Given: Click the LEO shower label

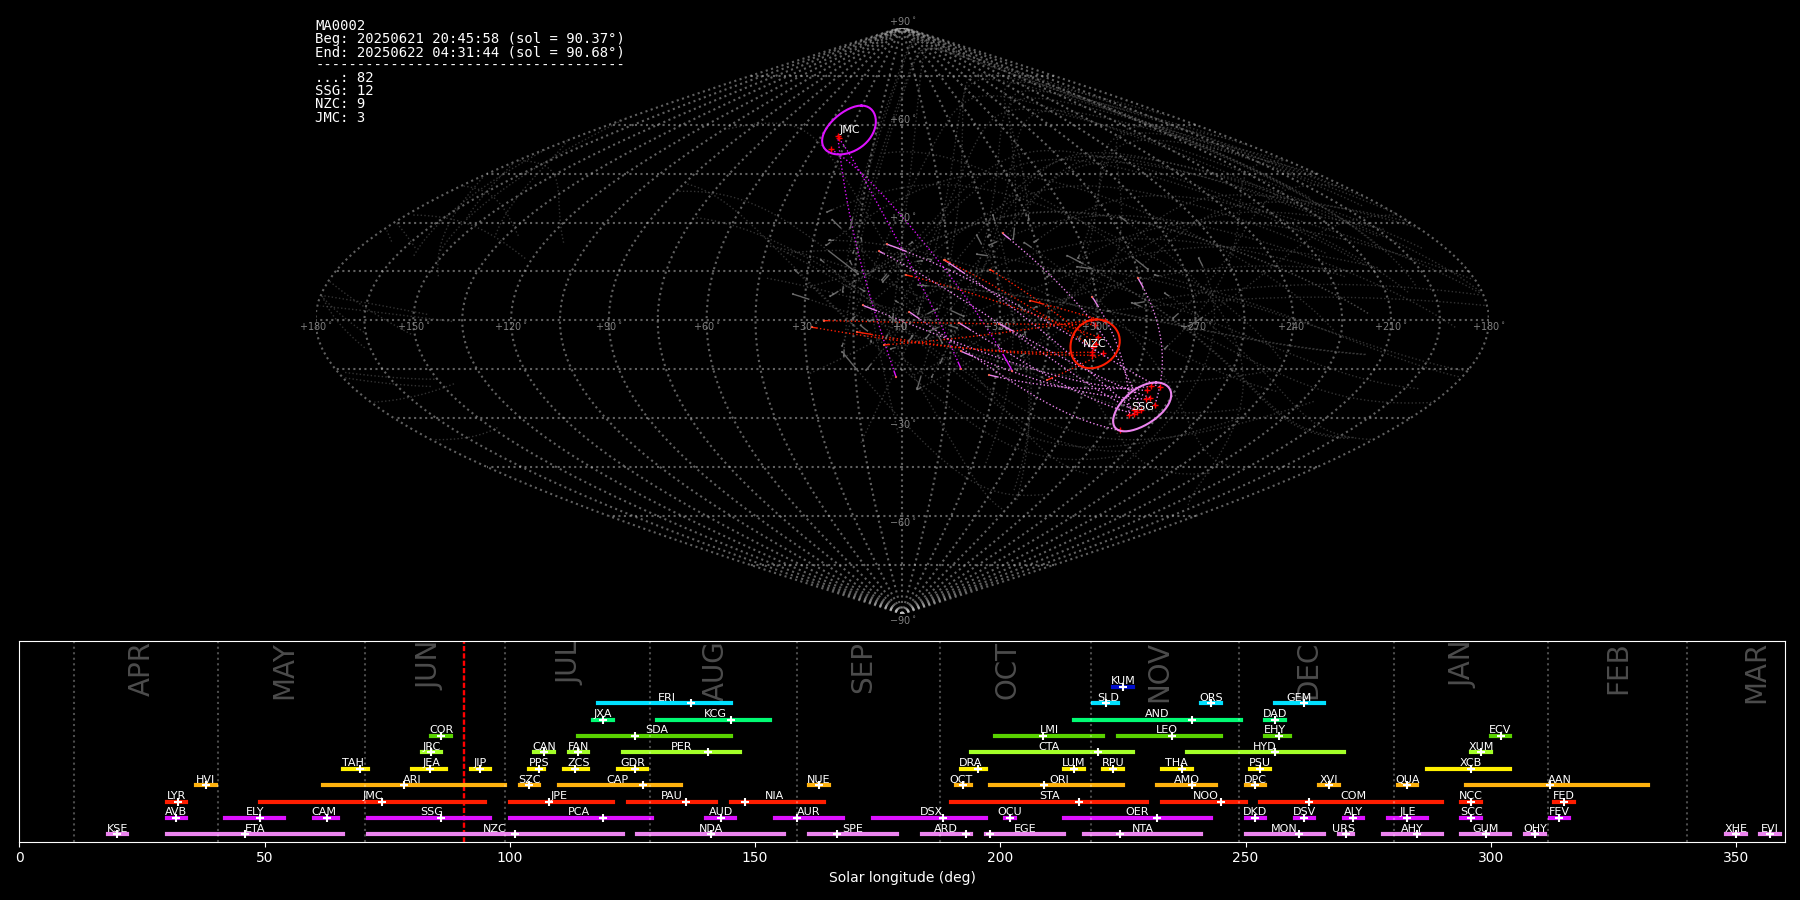Looking at the screenshot, I should coord(1167,730).
